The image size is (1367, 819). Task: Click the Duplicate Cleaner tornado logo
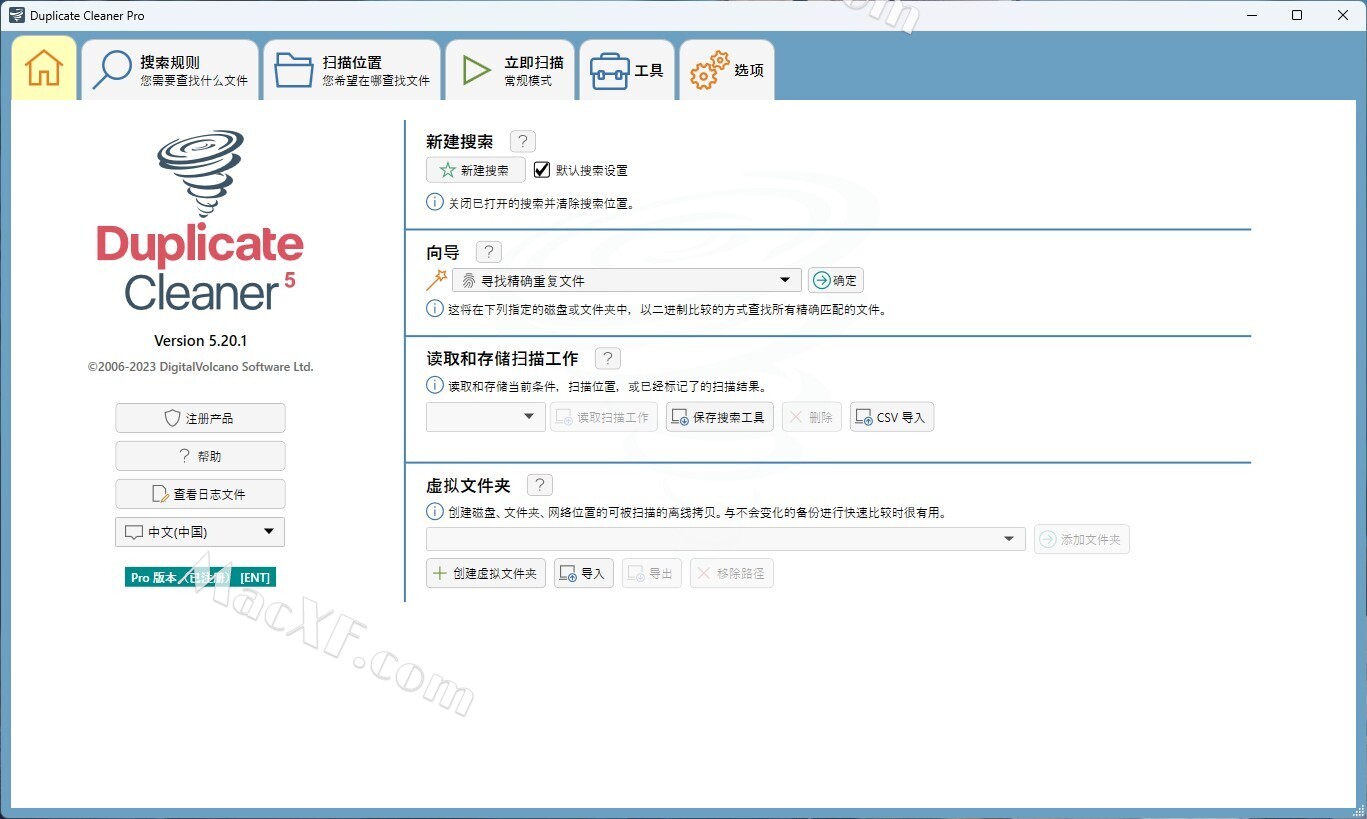(200, 172)
